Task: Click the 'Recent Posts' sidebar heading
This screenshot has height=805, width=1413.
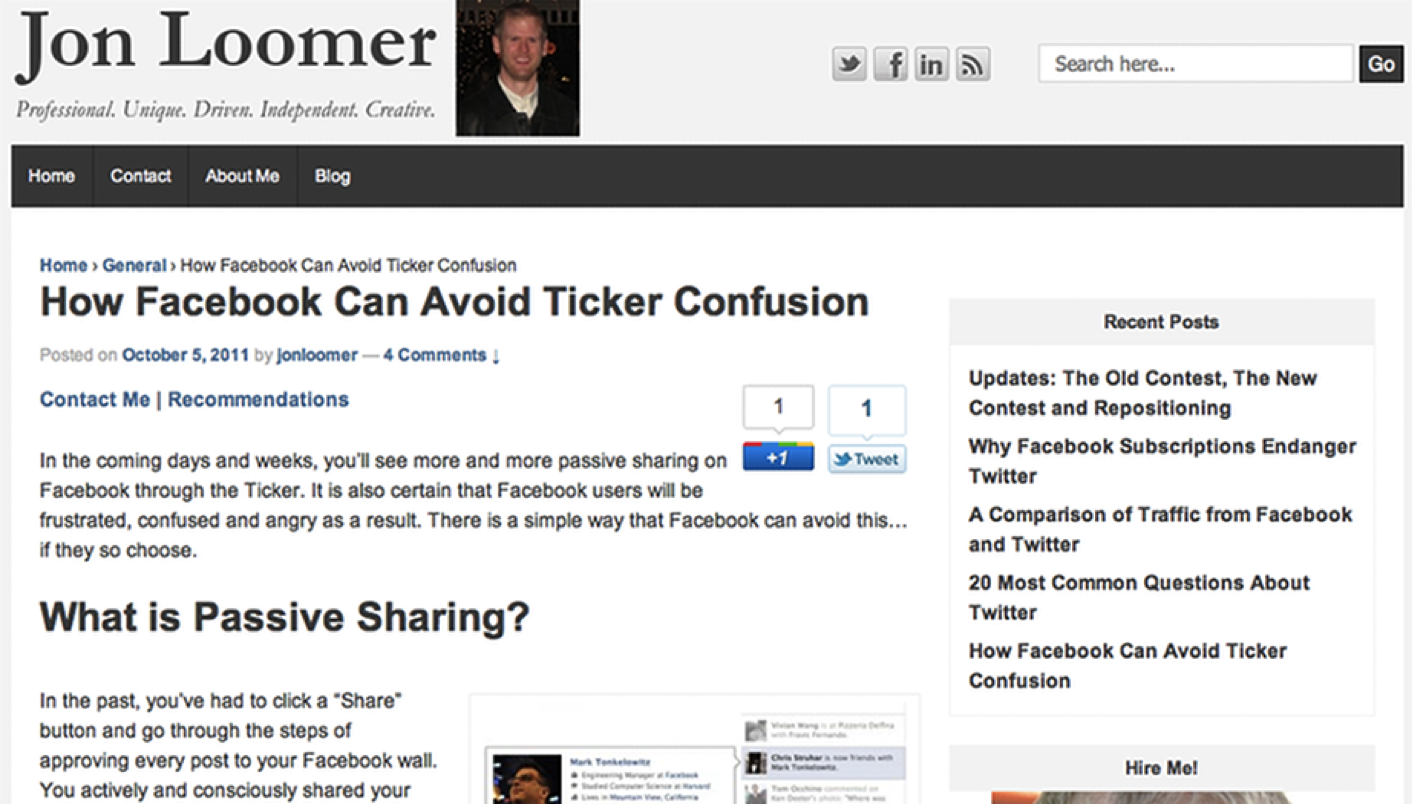Action: coord(1161,322)
